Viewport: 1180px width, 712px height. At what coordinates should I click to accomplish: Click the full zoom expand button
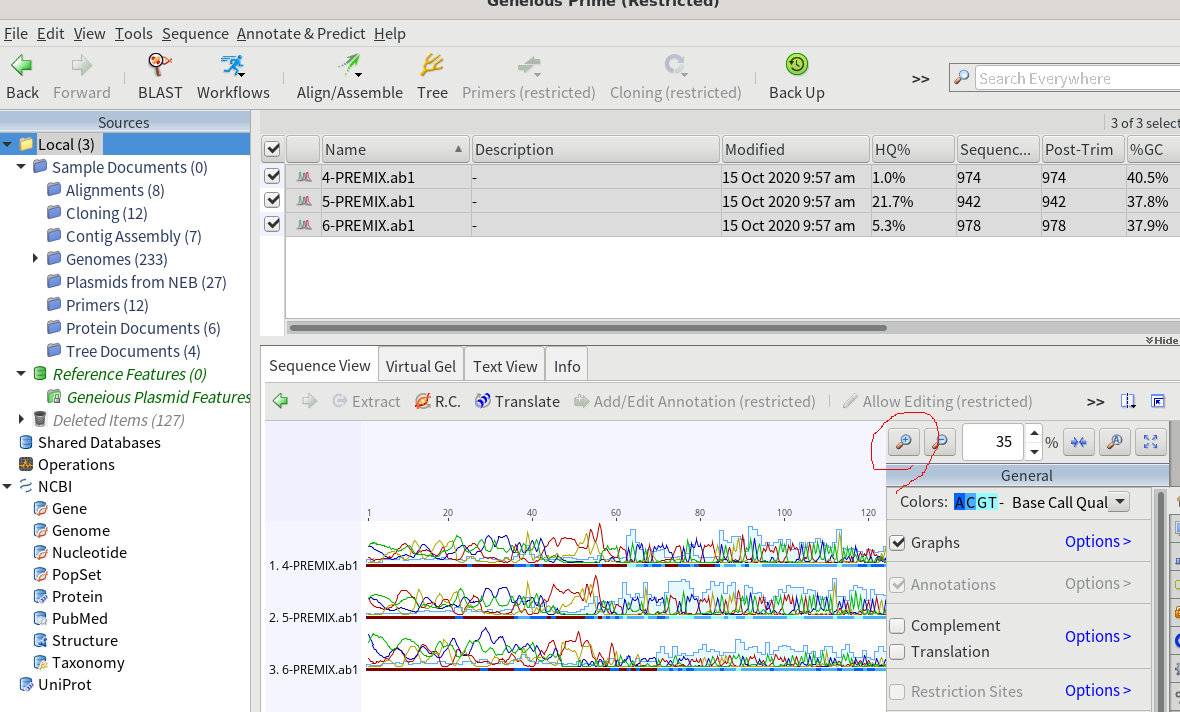click(1151, 442)
